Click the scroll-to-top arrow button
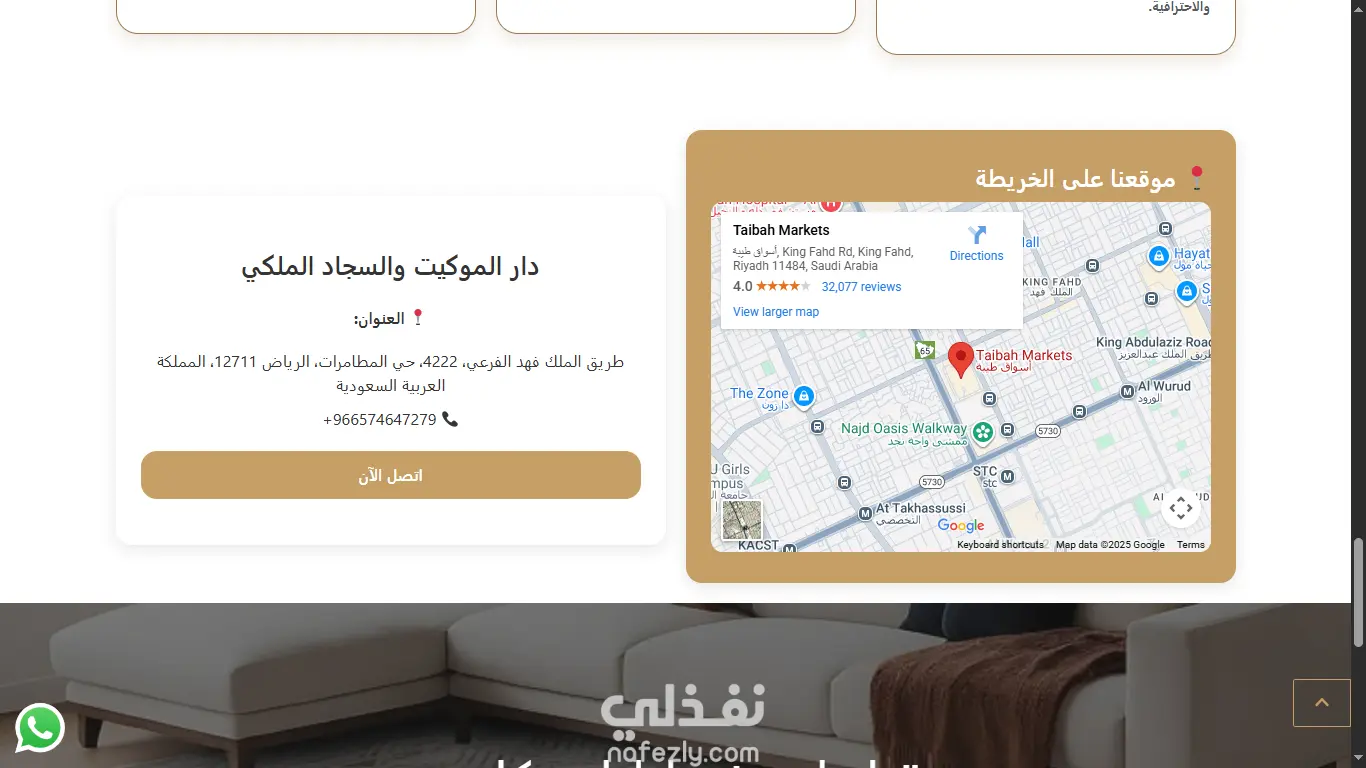1366x768 pixels. pyautogui.click(x=1322, y=703)
